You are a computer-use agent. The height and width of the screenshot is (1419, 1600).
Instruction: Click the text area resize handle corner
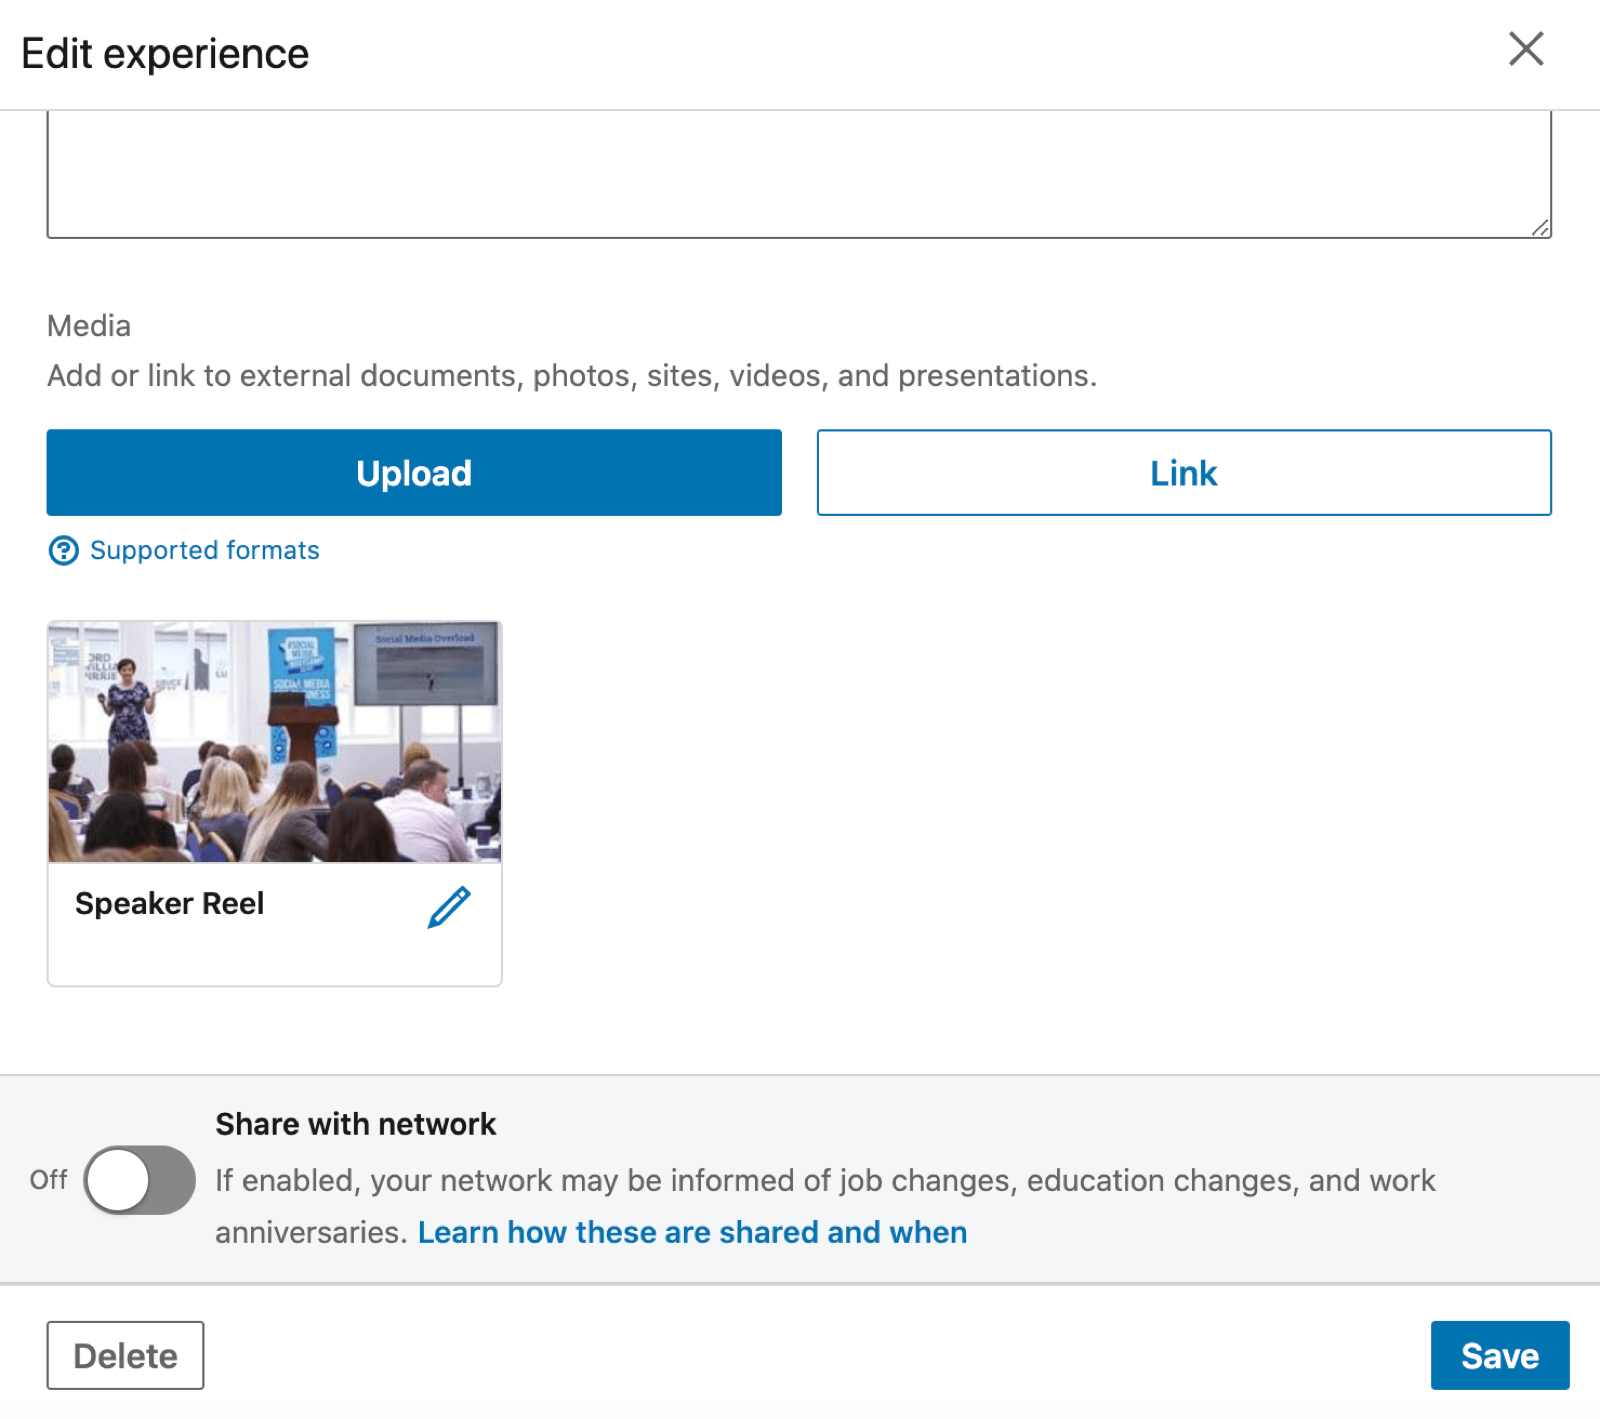(x=1541, y=228)
